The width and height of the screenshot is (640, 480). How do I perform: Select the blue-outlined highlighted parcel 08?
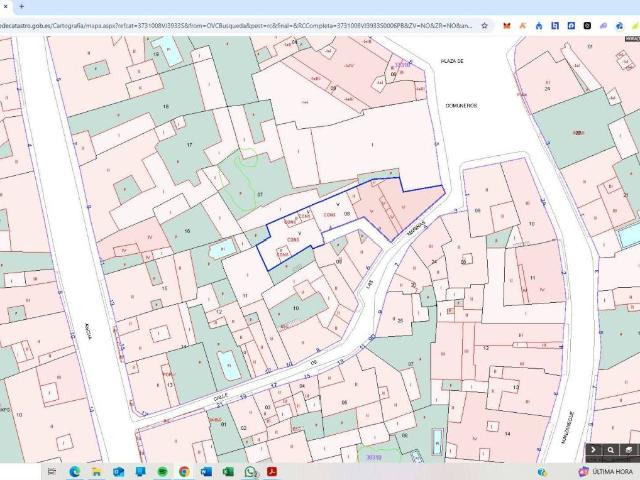tap(345, 213)
